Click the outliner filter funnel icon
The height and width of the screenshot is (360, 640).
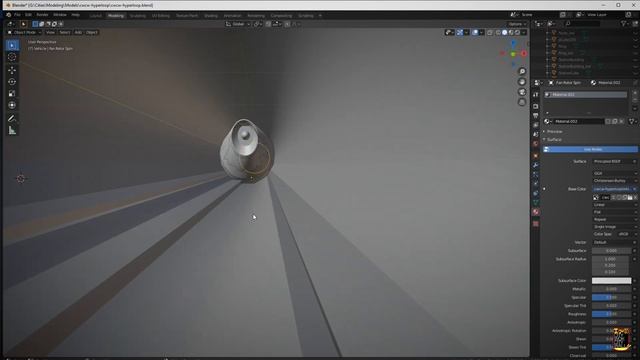(624, 24)
